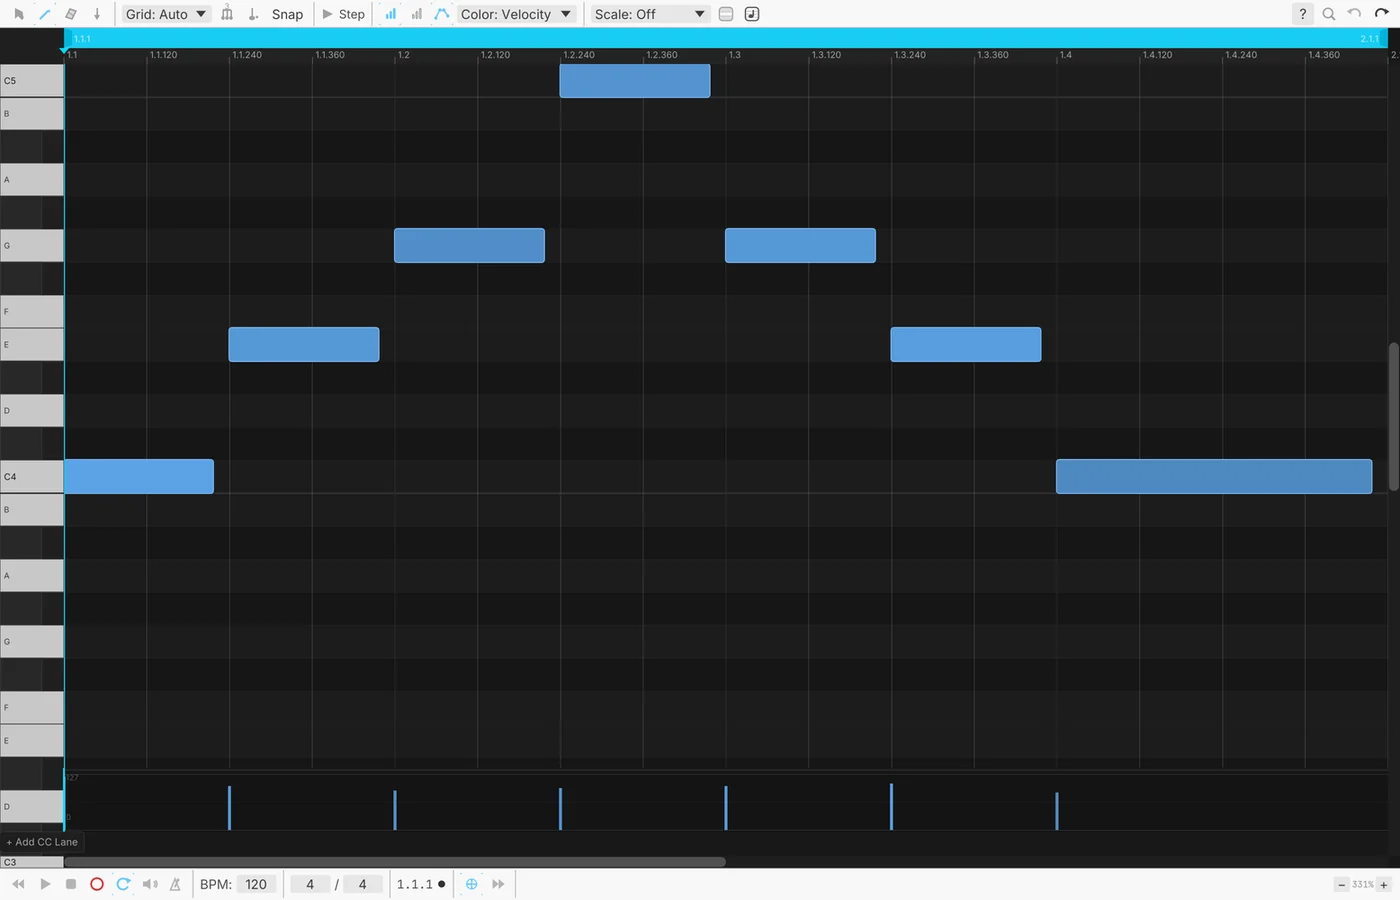Click the magnifier search icon
Image resolution: width=1400 pixels, height=900 pixels.
[1329, 14]
